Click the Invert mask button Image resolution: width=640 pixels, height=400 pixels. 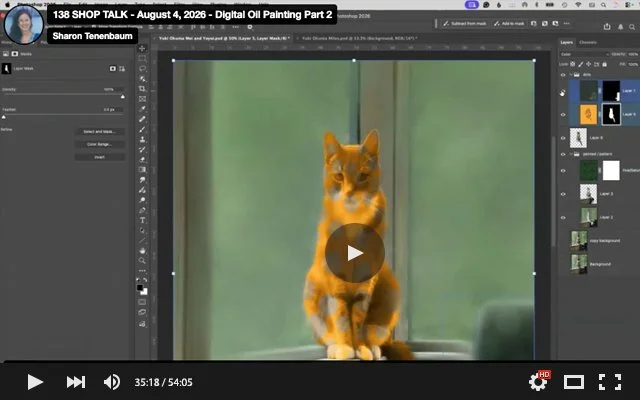point(100,157)
